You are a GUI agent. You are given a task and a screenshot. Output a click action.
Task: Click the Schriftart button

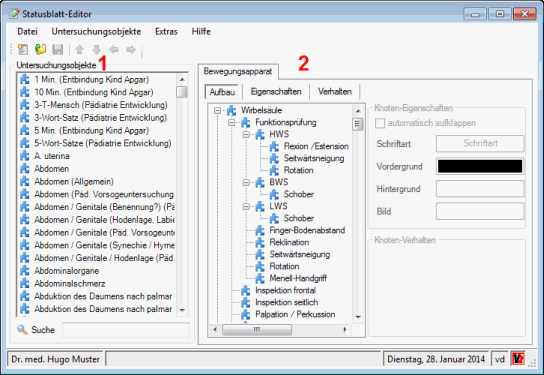[480, 143]
